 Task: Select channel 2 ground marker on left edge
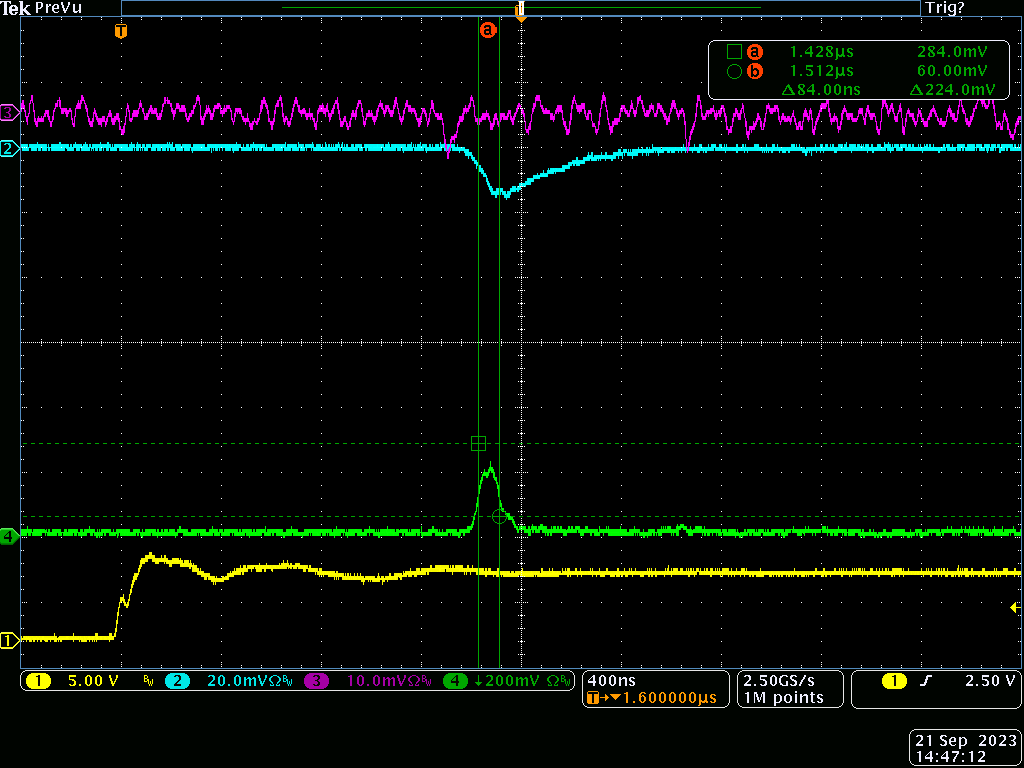pyautogui.click(x=9, y=149)
